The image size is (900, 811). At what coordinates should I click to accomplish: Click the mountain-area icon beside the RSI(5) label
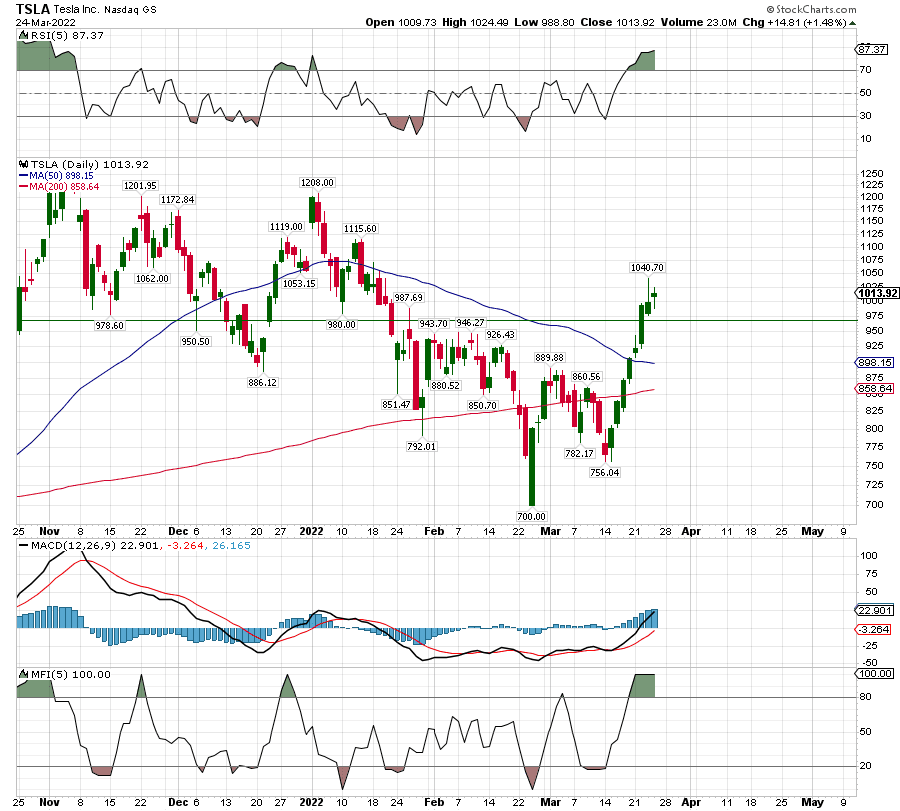click(x=23, y=36)
